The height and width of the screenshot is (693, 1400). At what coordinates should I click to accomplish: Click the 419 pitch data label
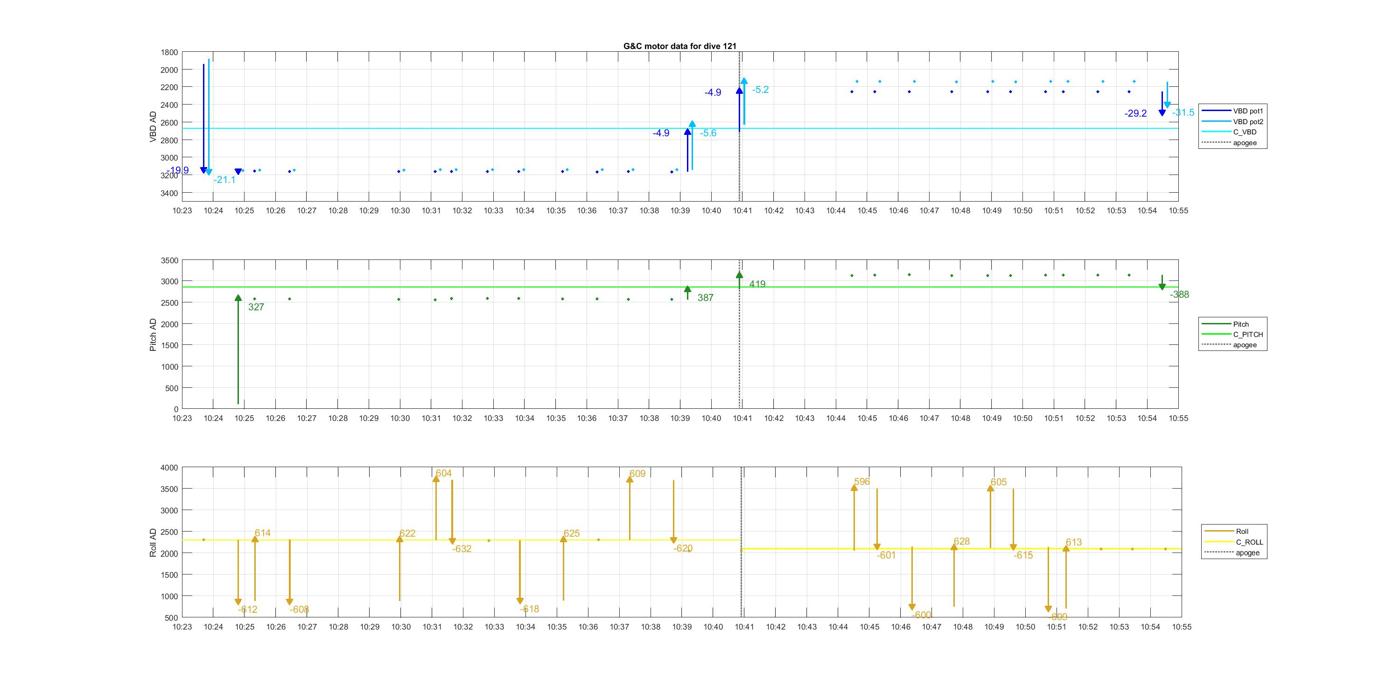pyautogui.click(x=757, y=285)
